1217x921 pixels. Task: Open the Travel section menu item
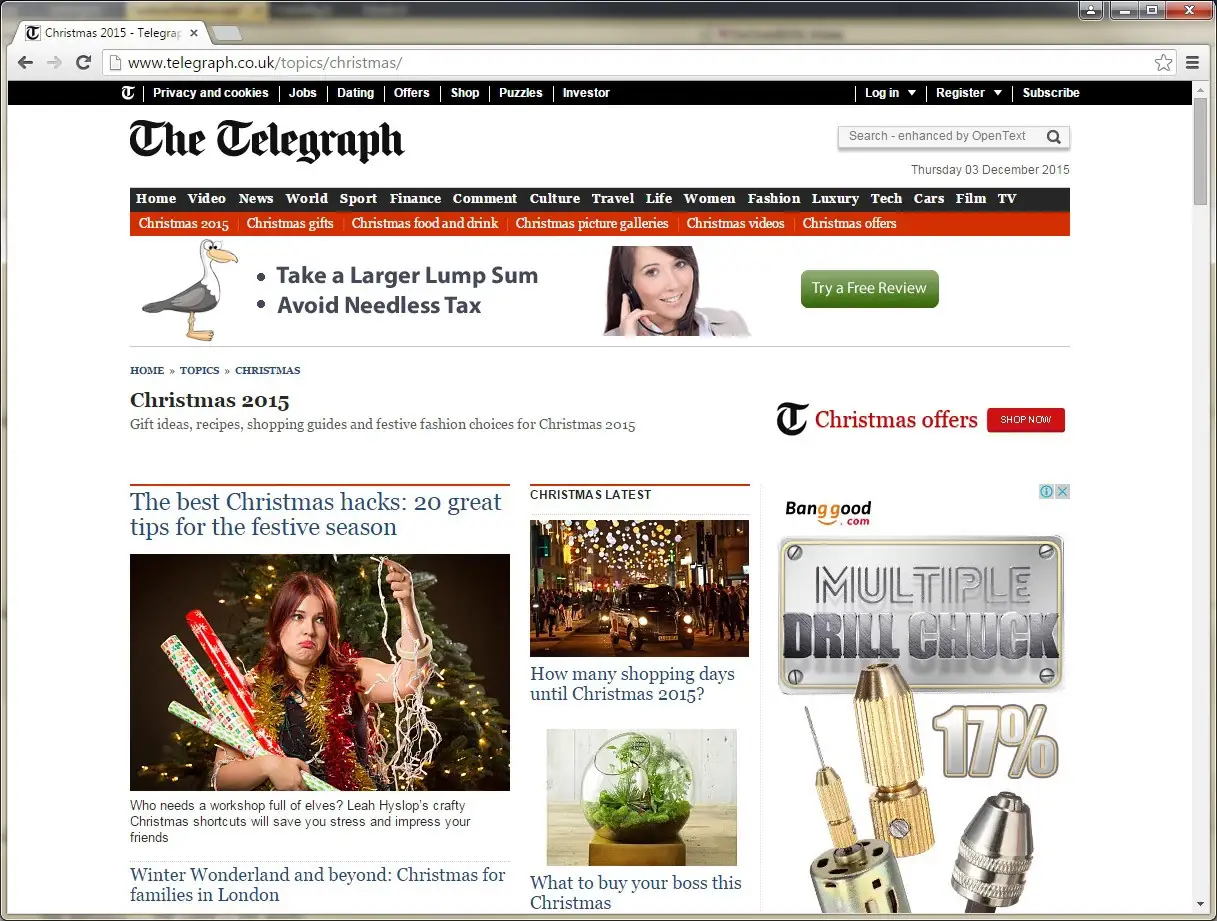612,198
